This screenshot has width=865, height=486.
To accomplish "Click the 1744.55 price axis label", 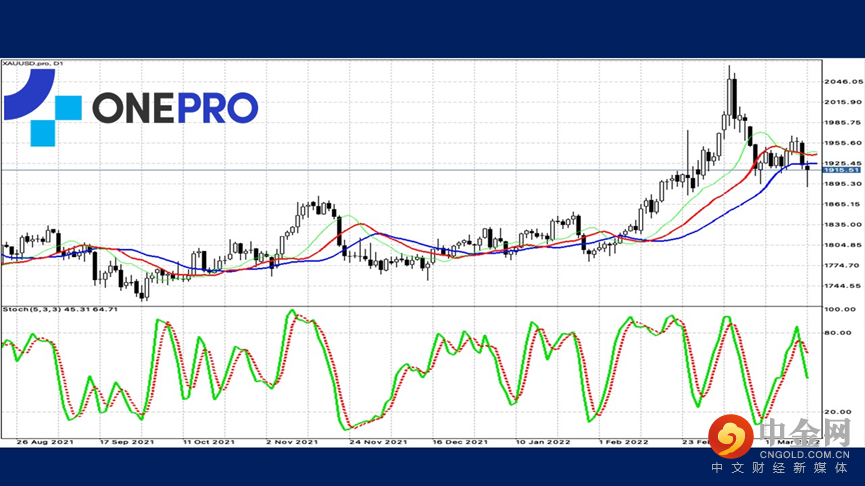I will point(842,286).
